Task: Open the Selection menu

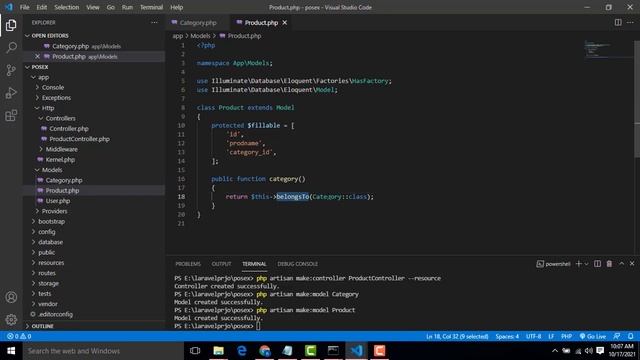Action: pyautogui.click(x=67, y=7)
